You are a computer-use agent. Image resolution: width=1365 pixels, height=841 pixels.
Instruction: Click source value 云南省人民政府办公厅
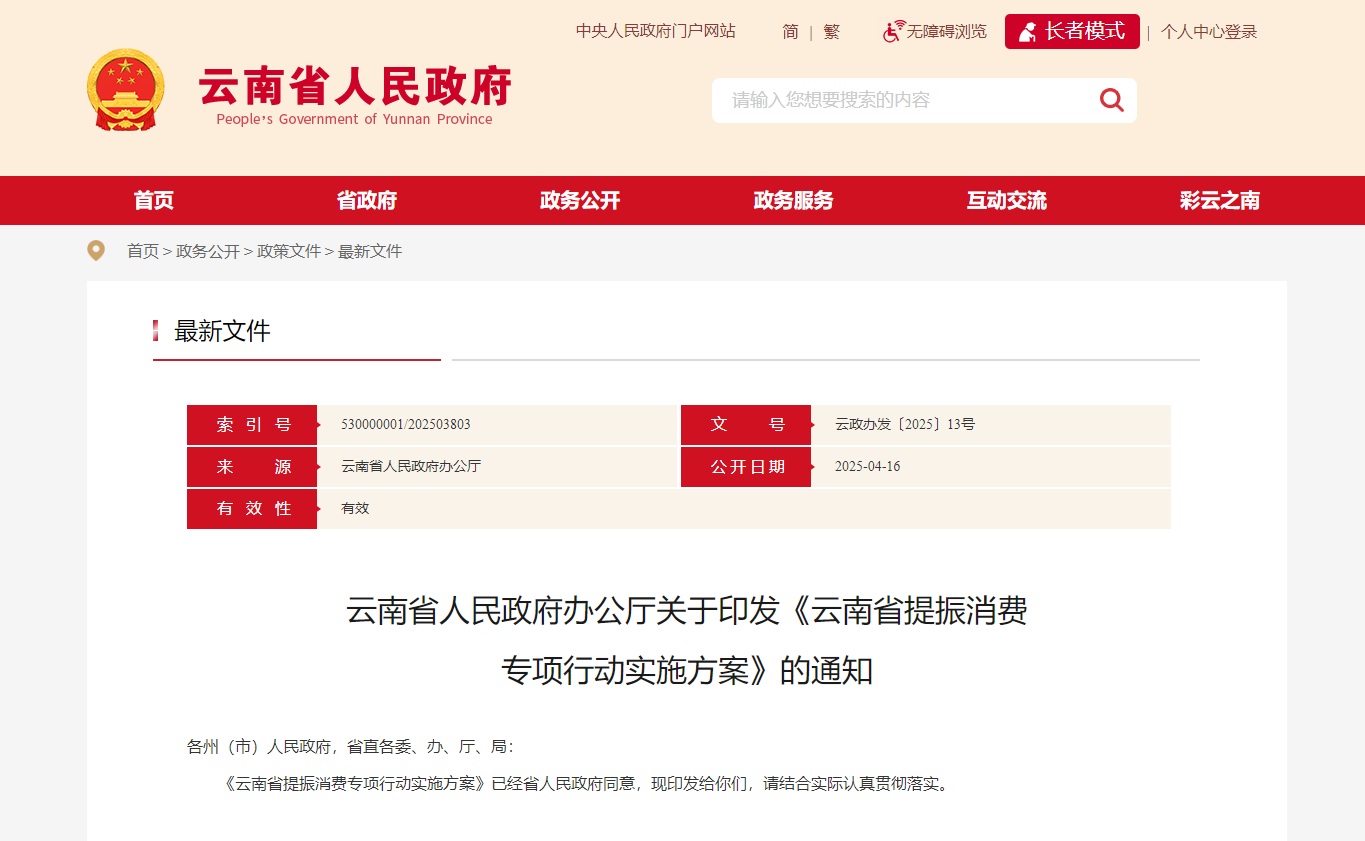point(411,466)
